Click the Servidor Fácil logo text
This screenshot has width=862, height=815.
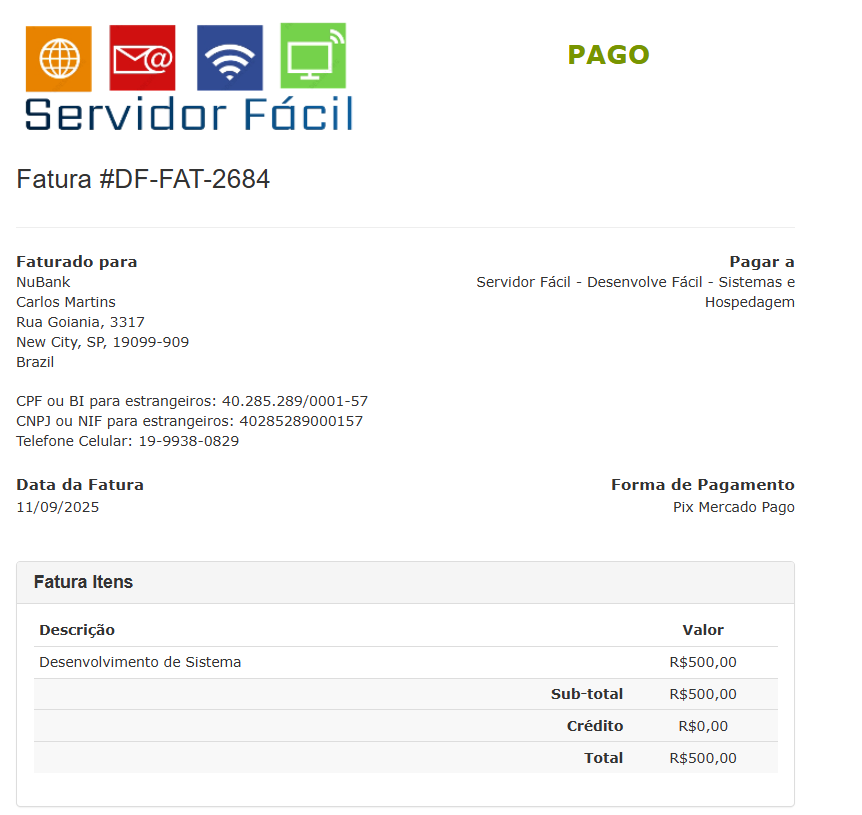(189, 114)
